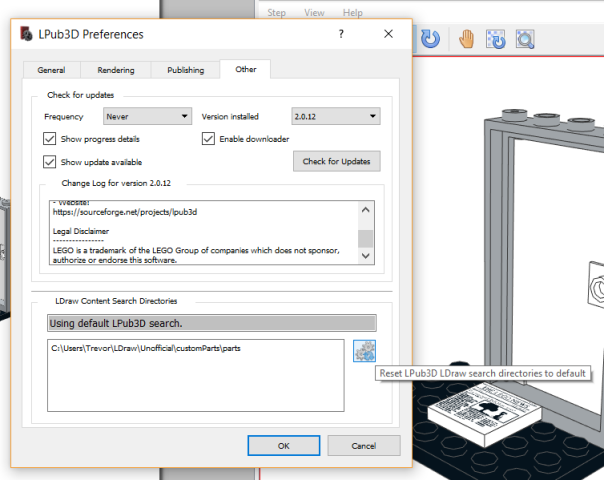Click the change log scroll up arrow
Viewport: 604px width, 480px height.
tap(366, 210)
